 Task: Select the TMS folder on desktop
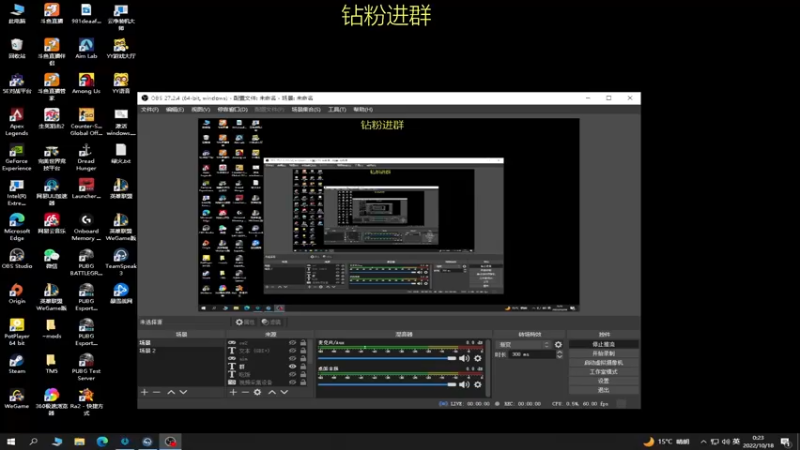pyautogui.click(x=51, y=363)
